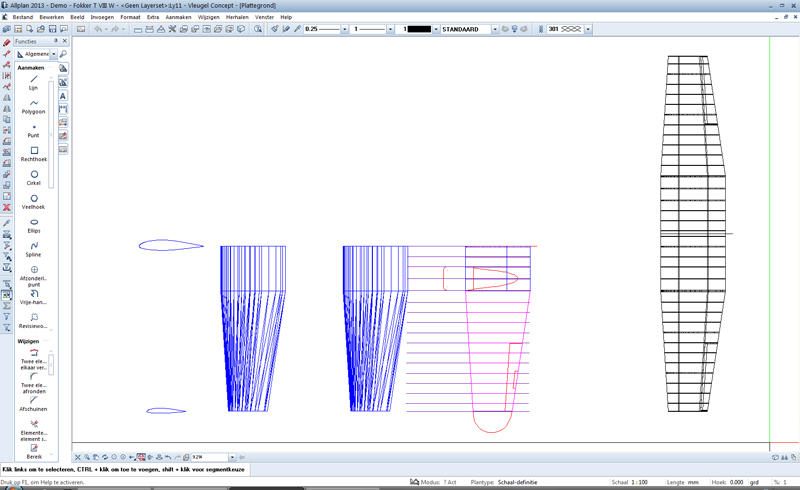Click the Redo arrow icon
Image resolution: width=800 pixels, height=490 pixels.
(115, 29)
